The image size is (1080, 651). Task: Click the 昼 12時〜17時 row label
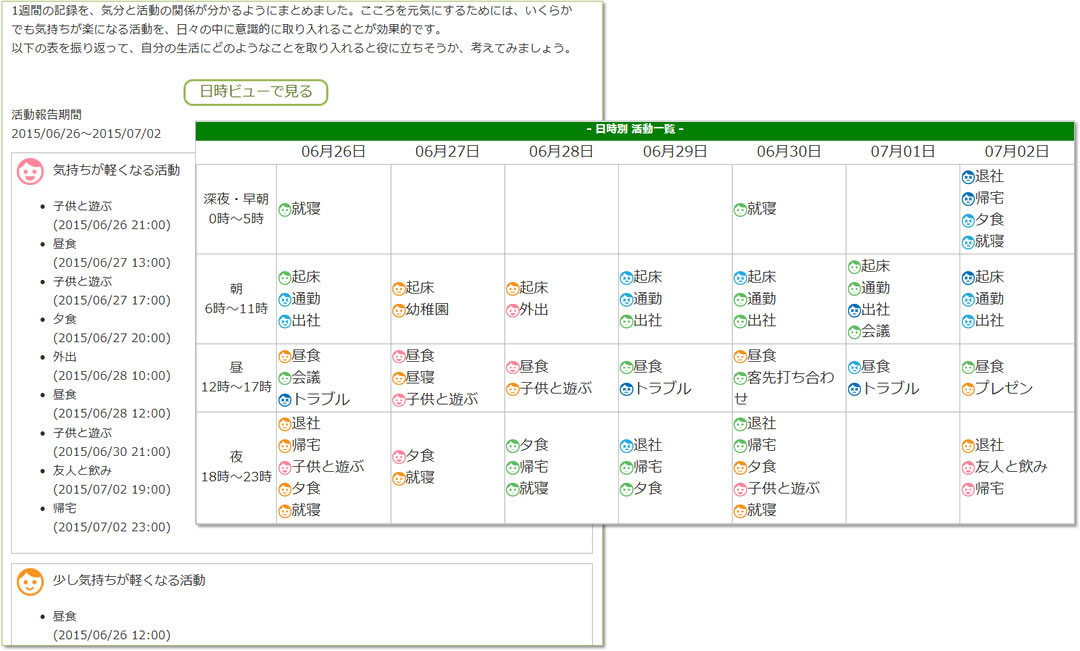coord(236,378)
